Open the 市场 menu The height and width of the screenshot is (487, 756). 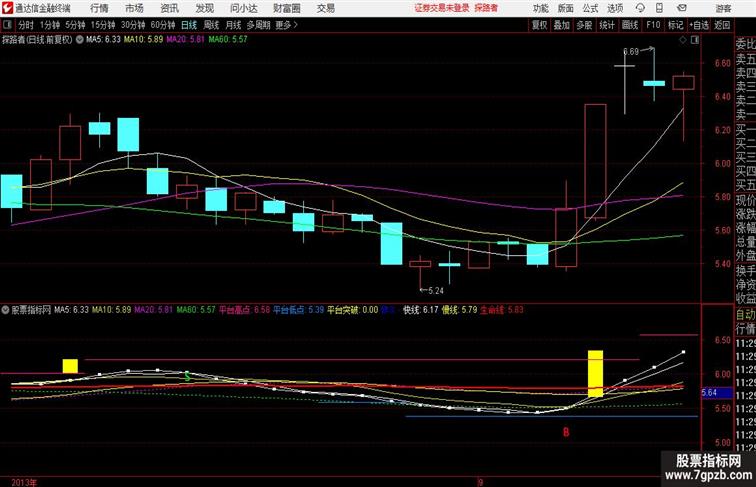click(x=134, y=8)
